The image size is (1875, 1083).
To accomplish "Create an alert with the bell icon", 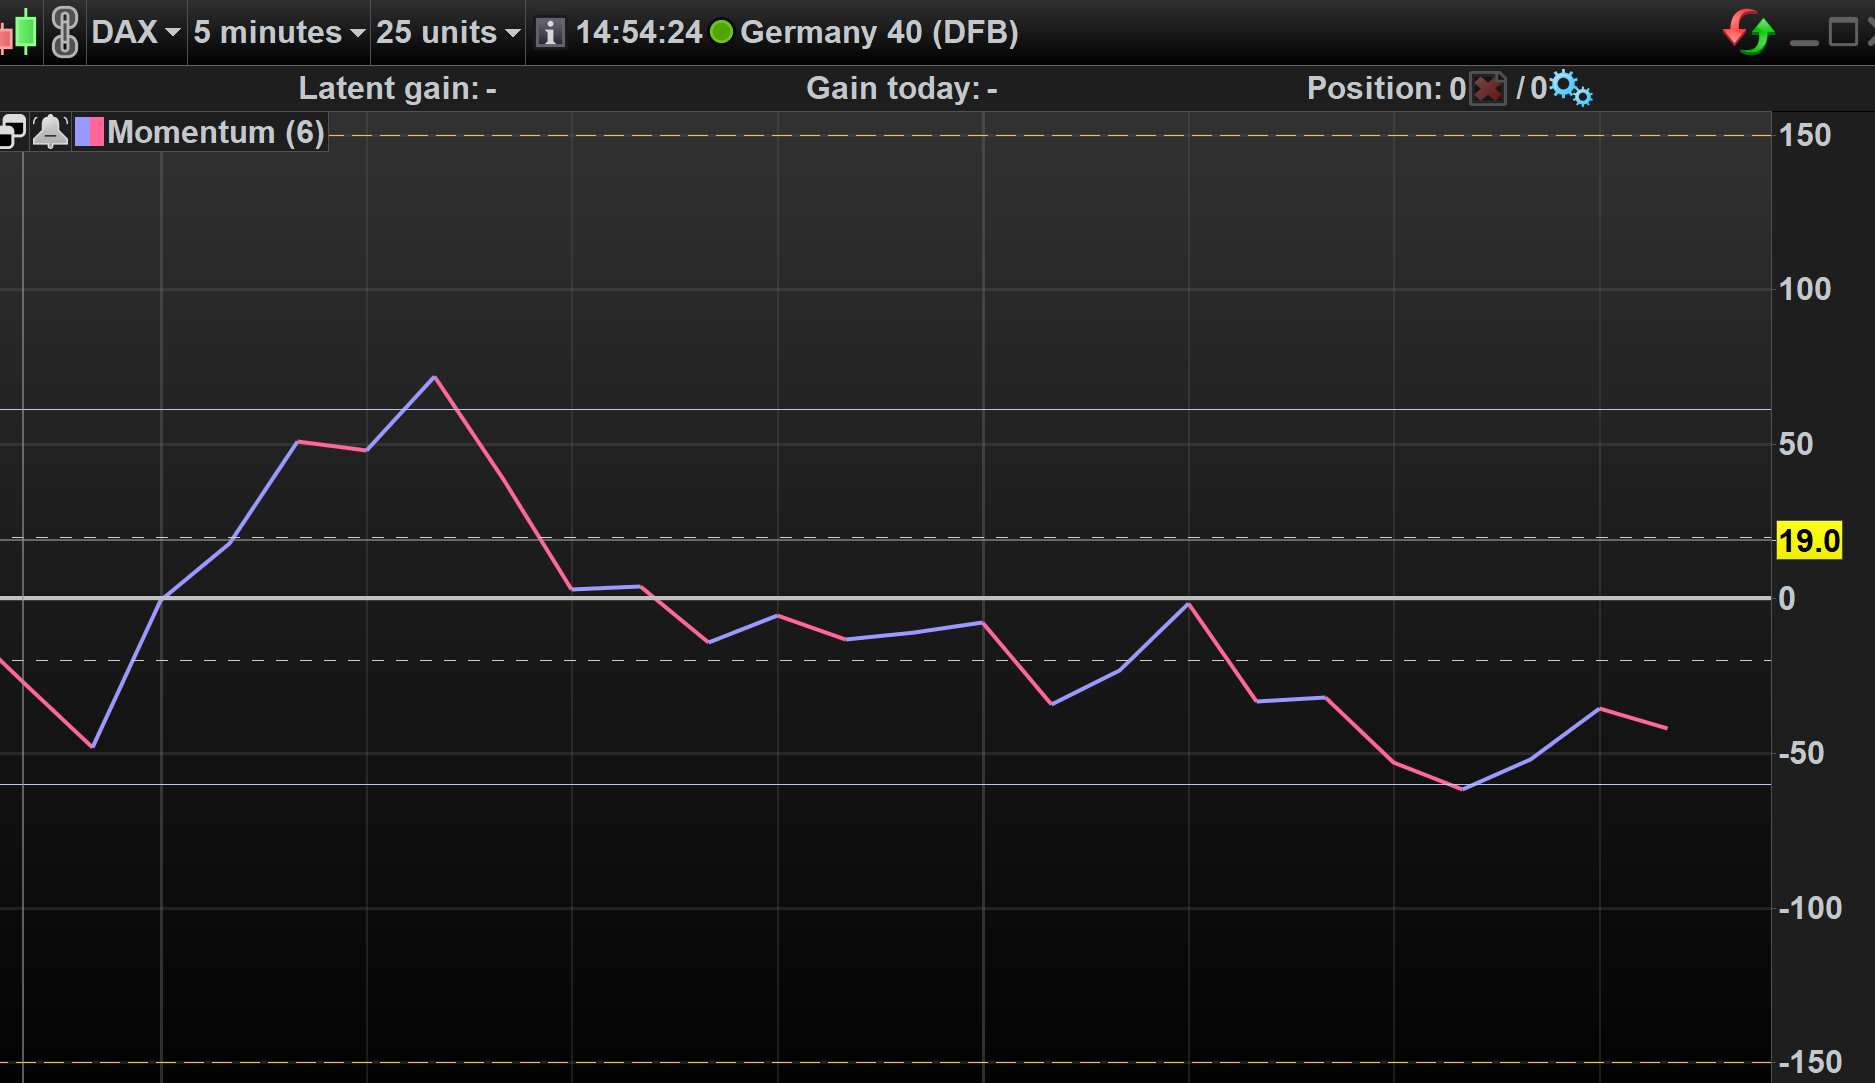I will (x=50, y=131).
